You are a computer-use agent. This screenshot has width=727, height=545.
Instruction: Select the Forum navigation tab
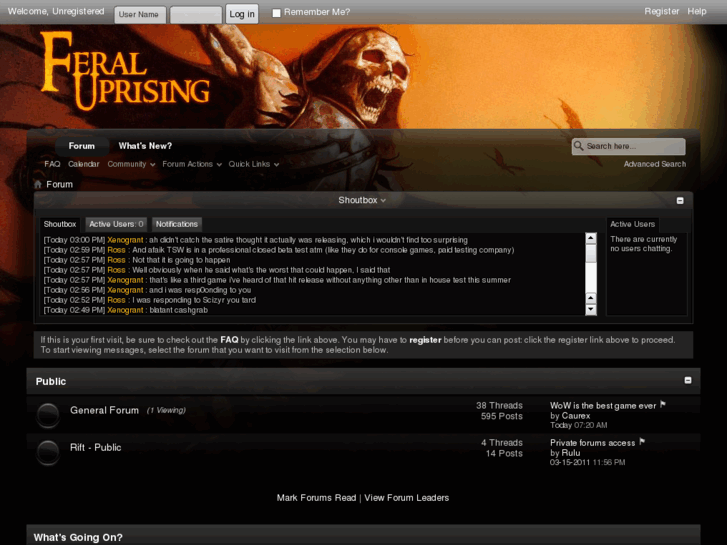point(82,146)
